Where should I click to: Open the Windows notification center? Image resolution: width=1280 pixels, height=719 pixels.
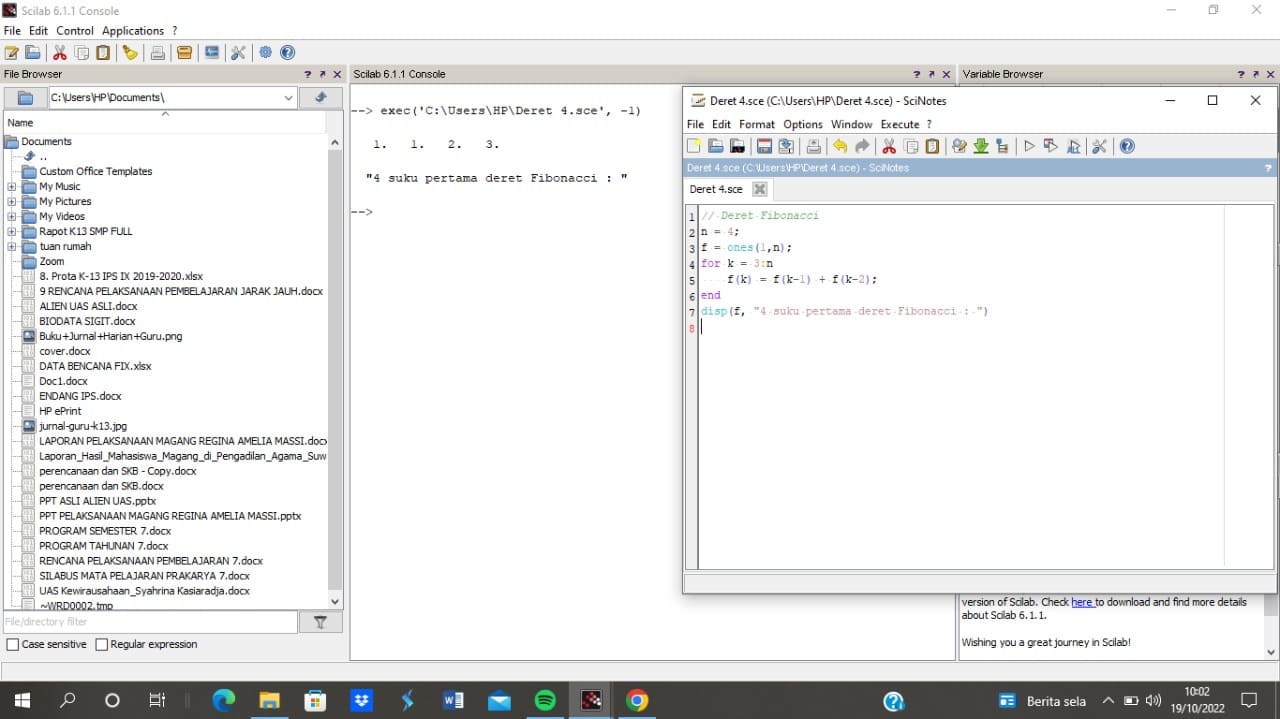(x=1249, y=701)
